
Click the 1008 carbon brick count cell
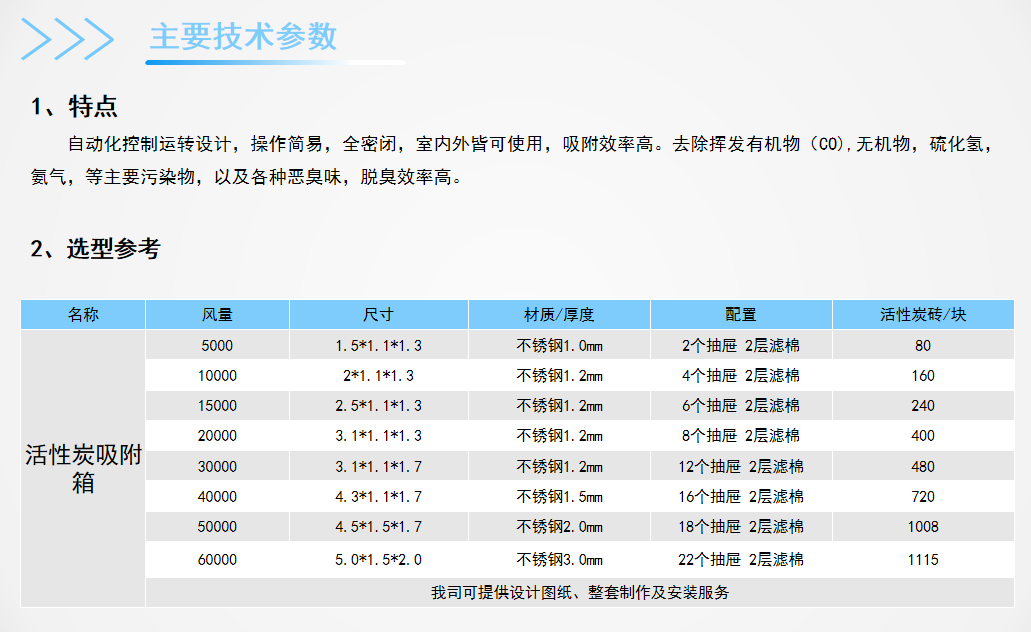(923, 527)
